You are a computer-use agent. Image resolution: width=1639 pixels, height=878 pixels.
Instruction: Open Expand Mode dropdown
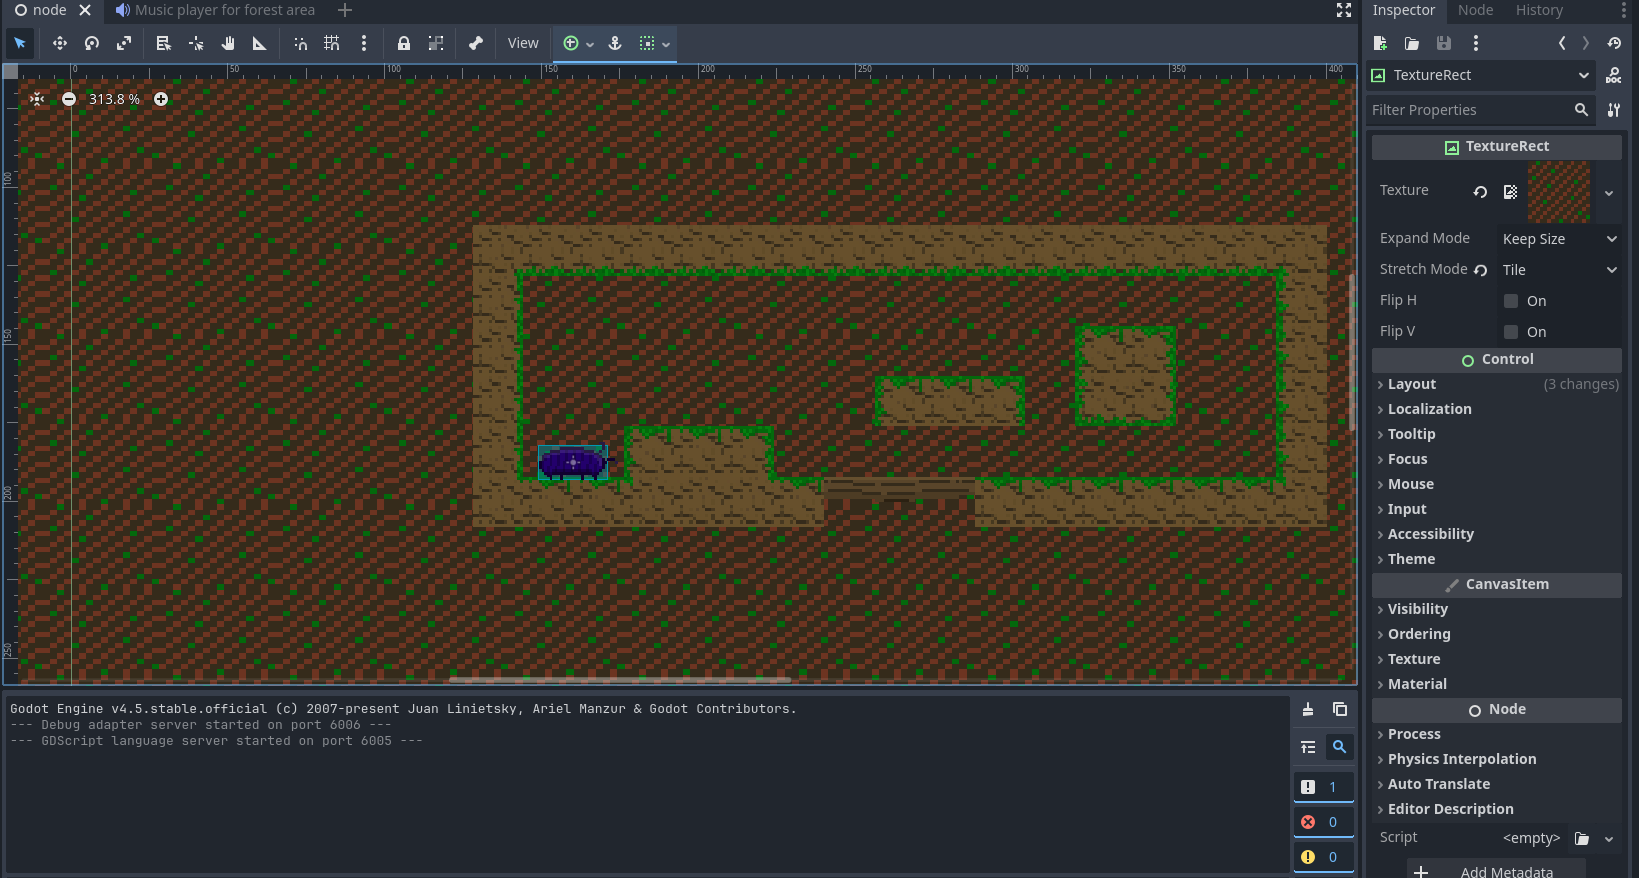point(1559,239)
